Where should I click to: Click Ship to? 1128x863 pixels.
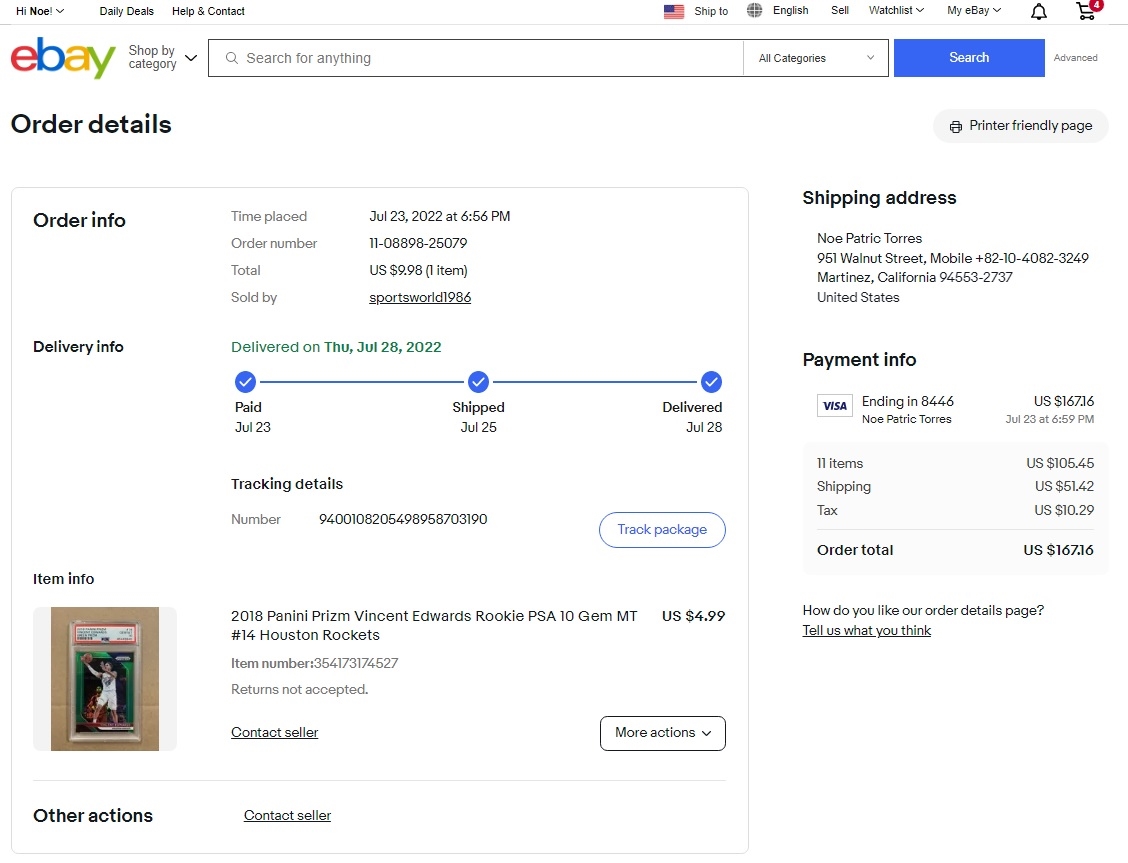pyautogui.click(x=711, y=12)
